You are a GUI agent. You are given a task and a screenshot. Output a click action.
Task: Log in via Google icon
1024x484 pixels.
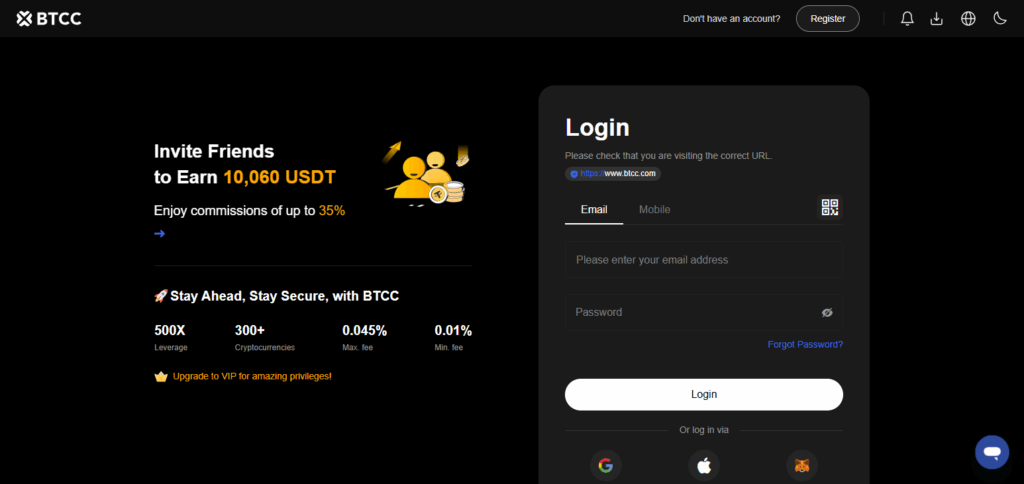pos(606,466)
